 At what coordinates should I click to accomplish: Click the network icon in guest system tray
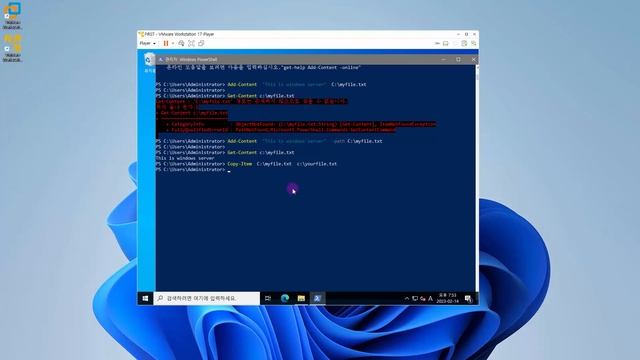415,299
